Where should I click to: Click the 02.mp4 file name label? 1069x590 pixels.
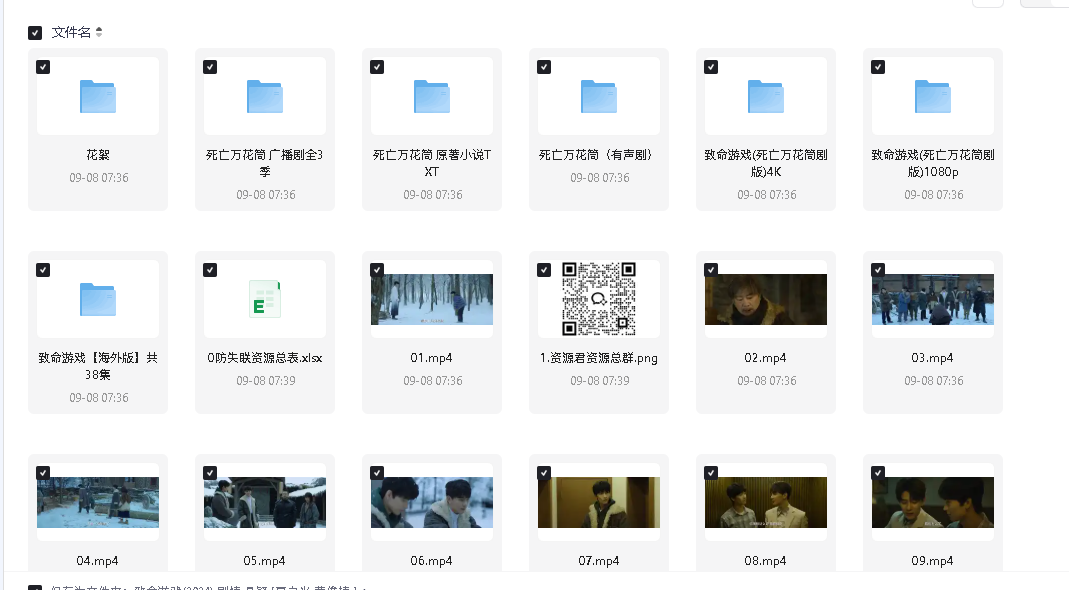[765, 358]
